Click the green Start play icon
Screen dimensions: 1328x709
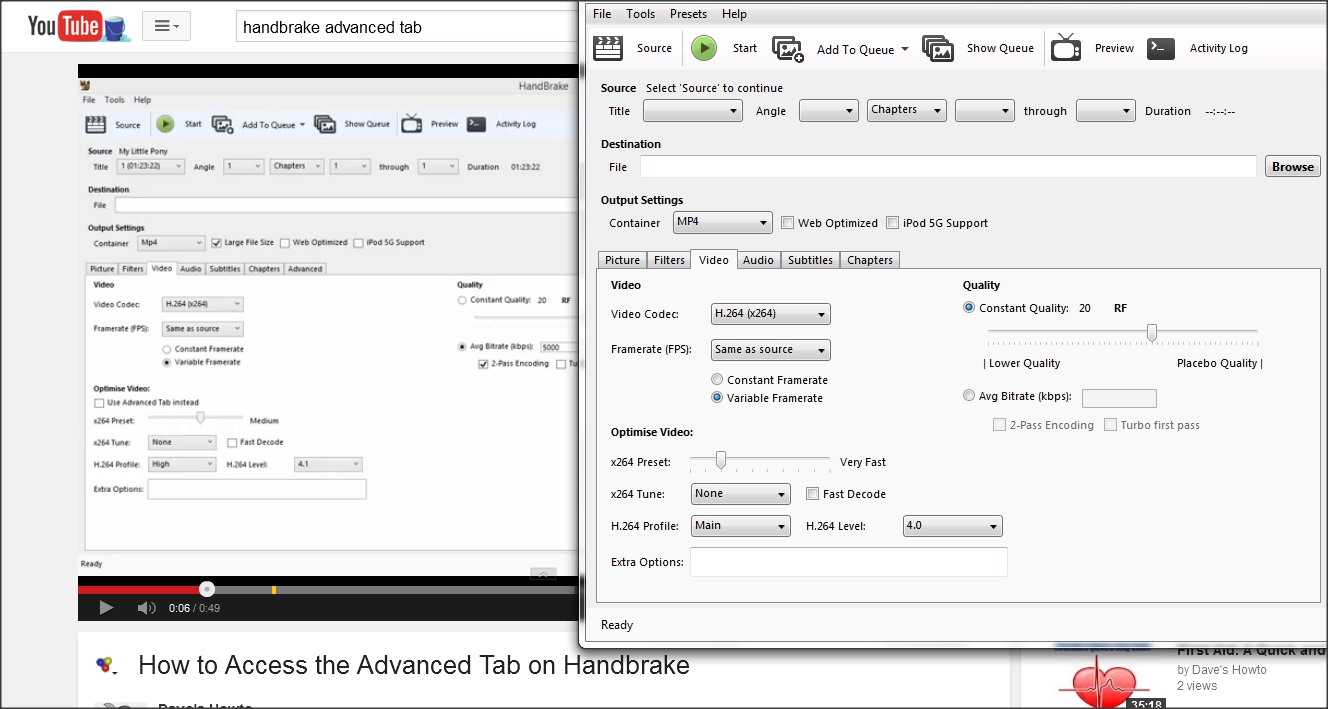(704, 48)
